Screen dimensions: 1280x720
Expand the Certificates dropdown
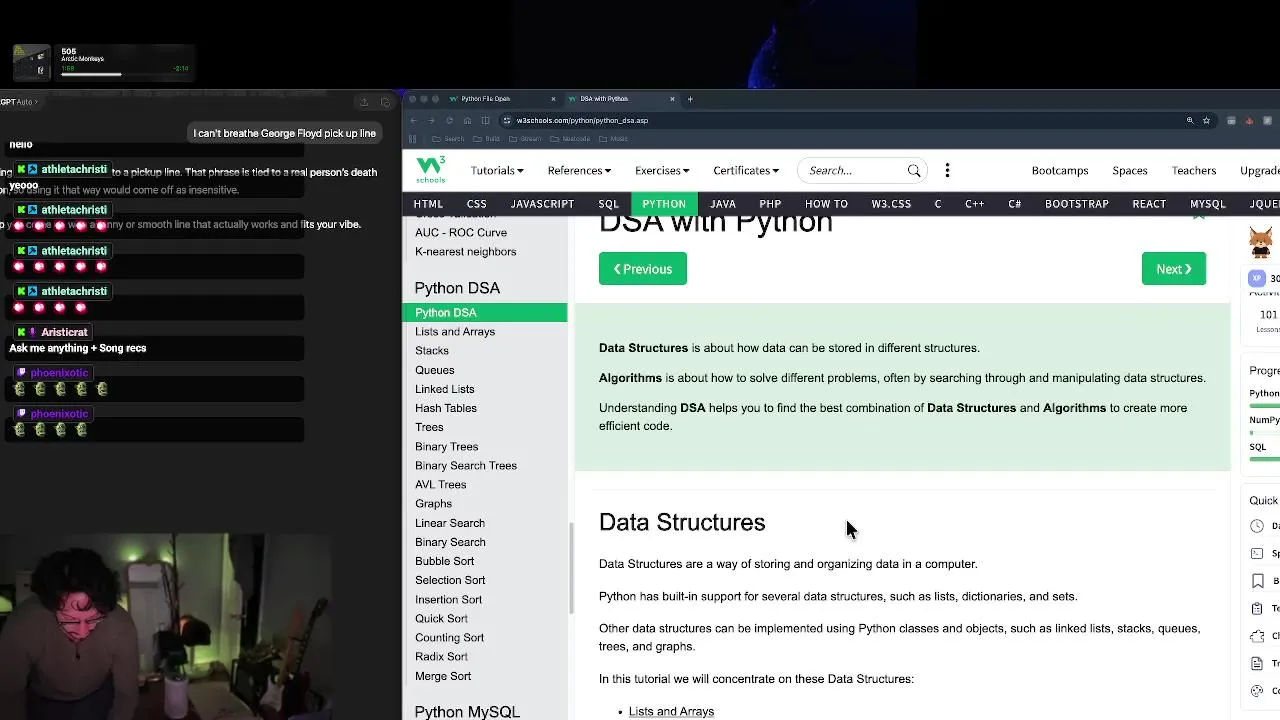[x=746, y=171]
